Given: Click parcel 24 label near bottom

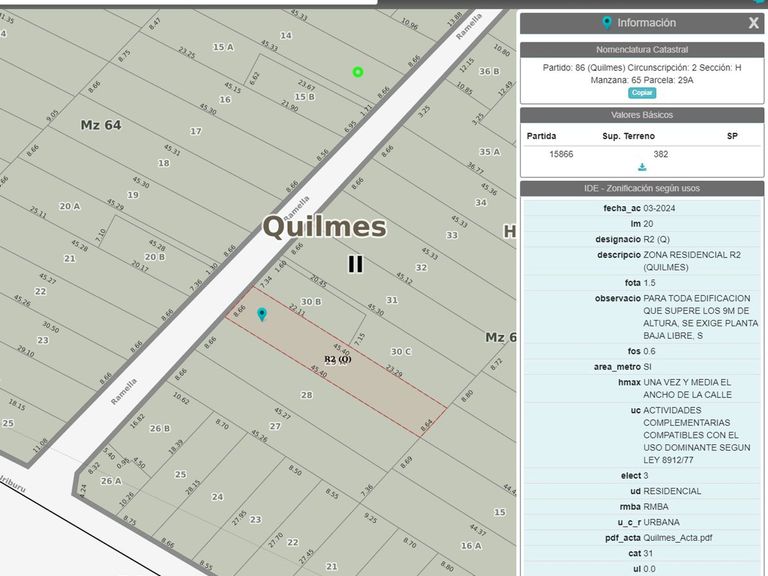Looking at the screenshot, I should 217,497.
